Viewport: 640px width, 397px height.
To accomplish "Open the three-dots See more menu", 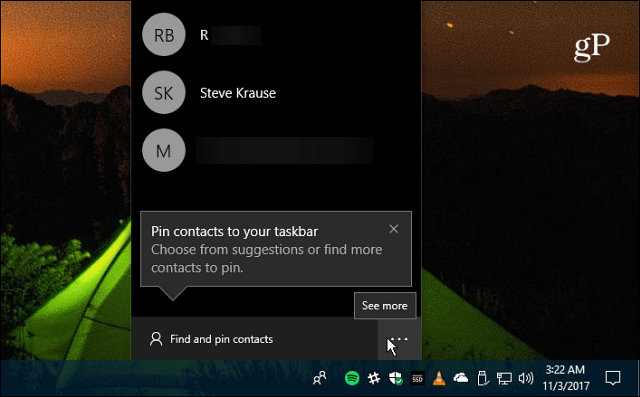I will tap(399, 339).
